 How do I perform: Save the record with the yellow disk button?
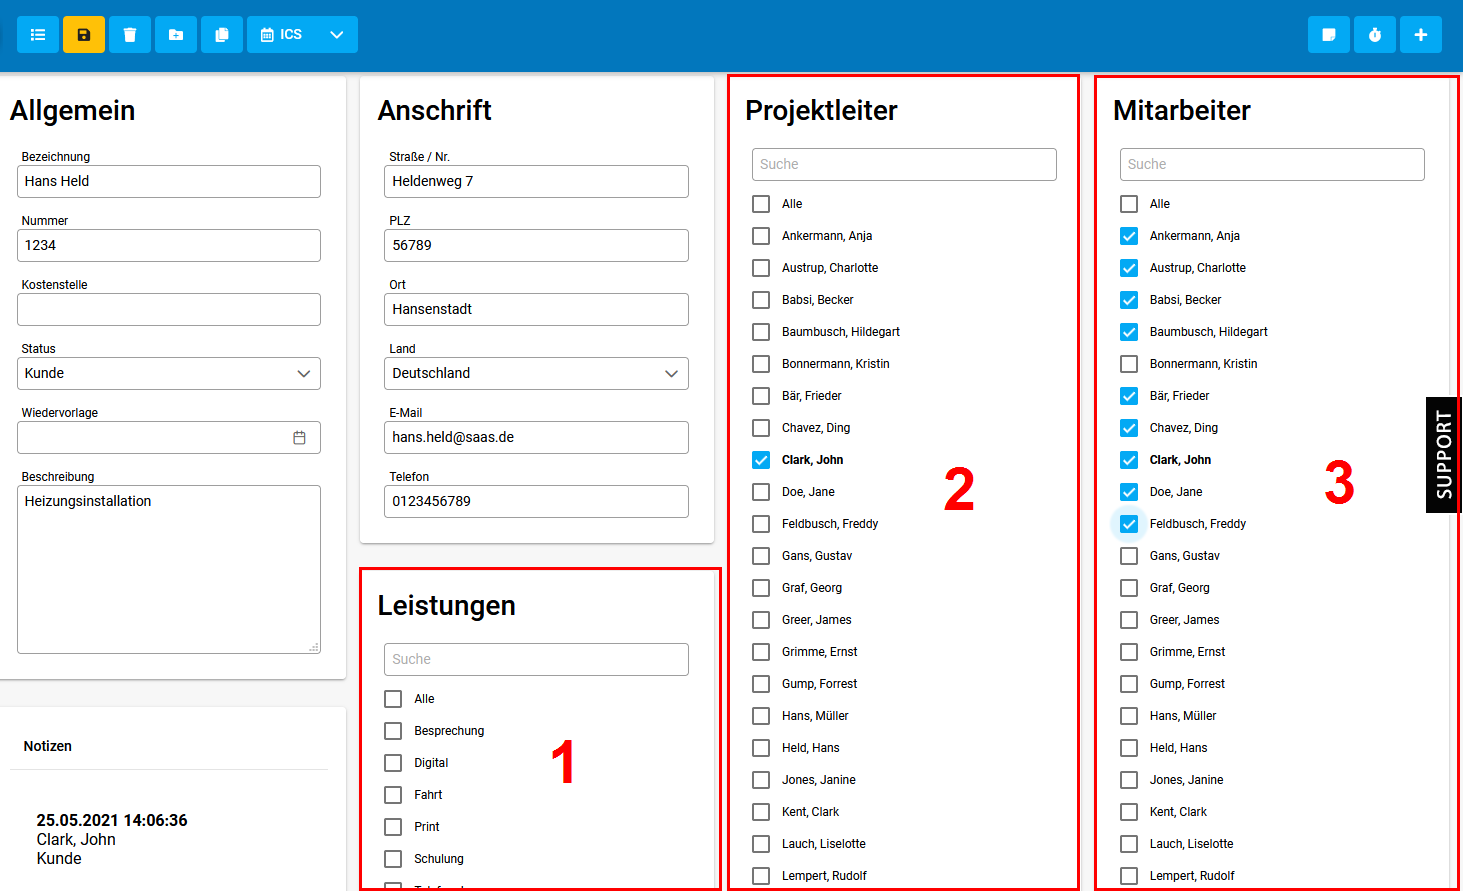84,35
